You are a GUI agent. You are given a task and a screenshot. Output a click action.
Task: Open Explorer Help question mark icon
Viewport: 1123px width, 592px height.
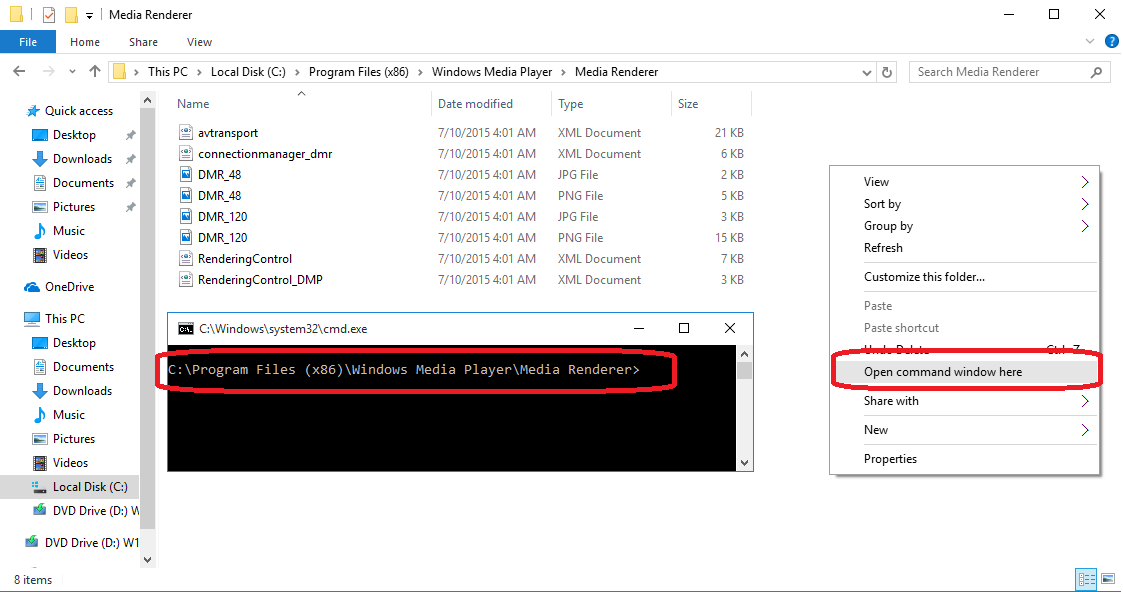click(x=1112, y=42)
